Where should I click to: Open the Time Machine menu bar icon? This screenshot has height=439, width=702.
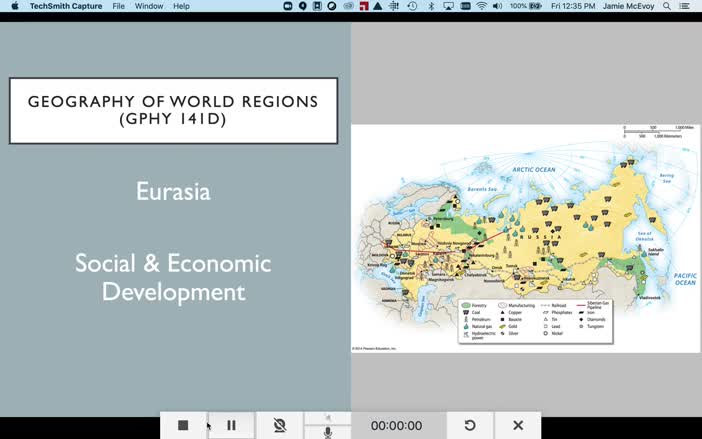pos(412,6)
